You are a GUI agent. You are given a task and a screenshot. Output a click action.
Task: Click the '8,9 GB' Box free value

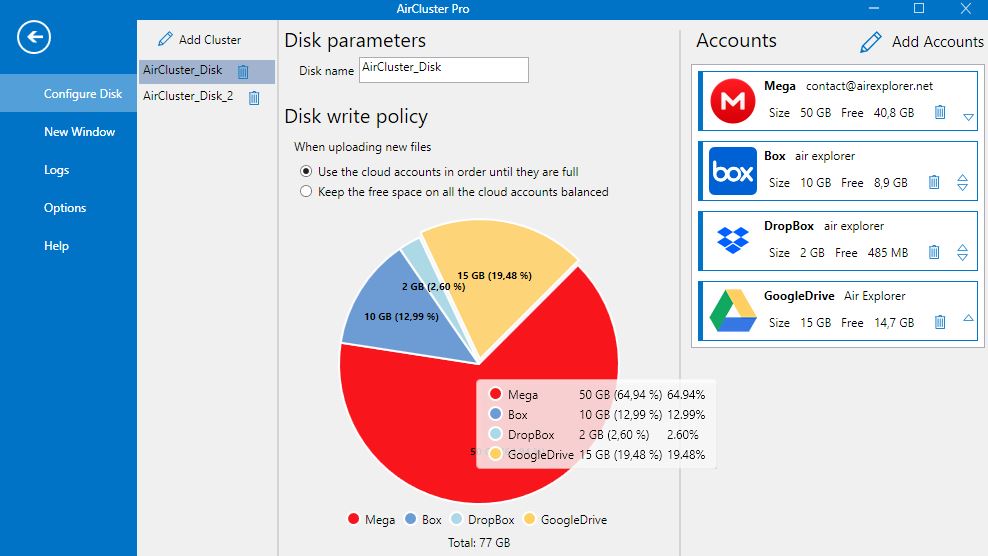[890, 183]
